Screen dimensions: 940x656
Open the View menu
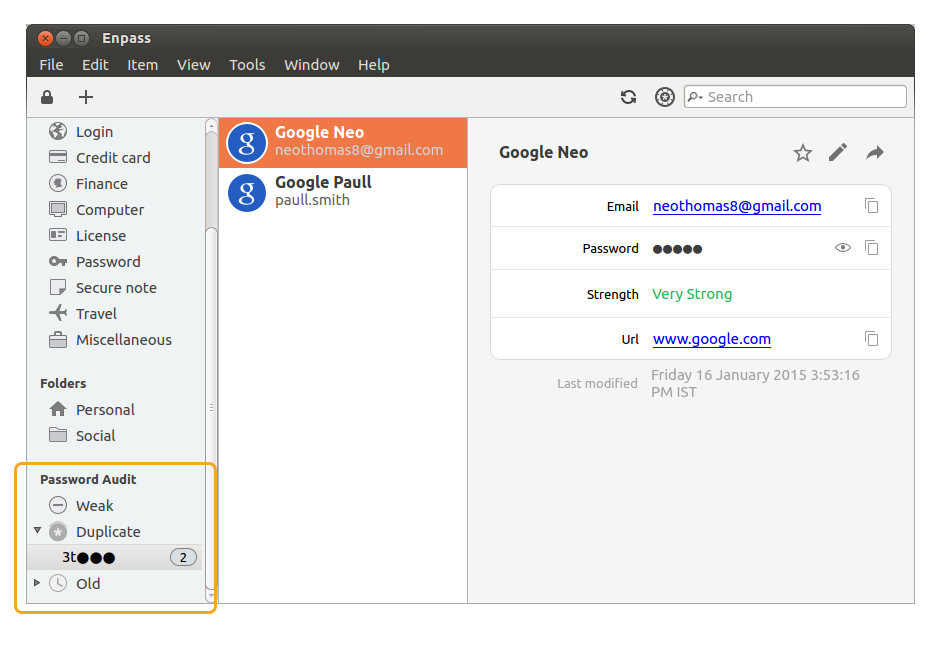click(194, 65)
